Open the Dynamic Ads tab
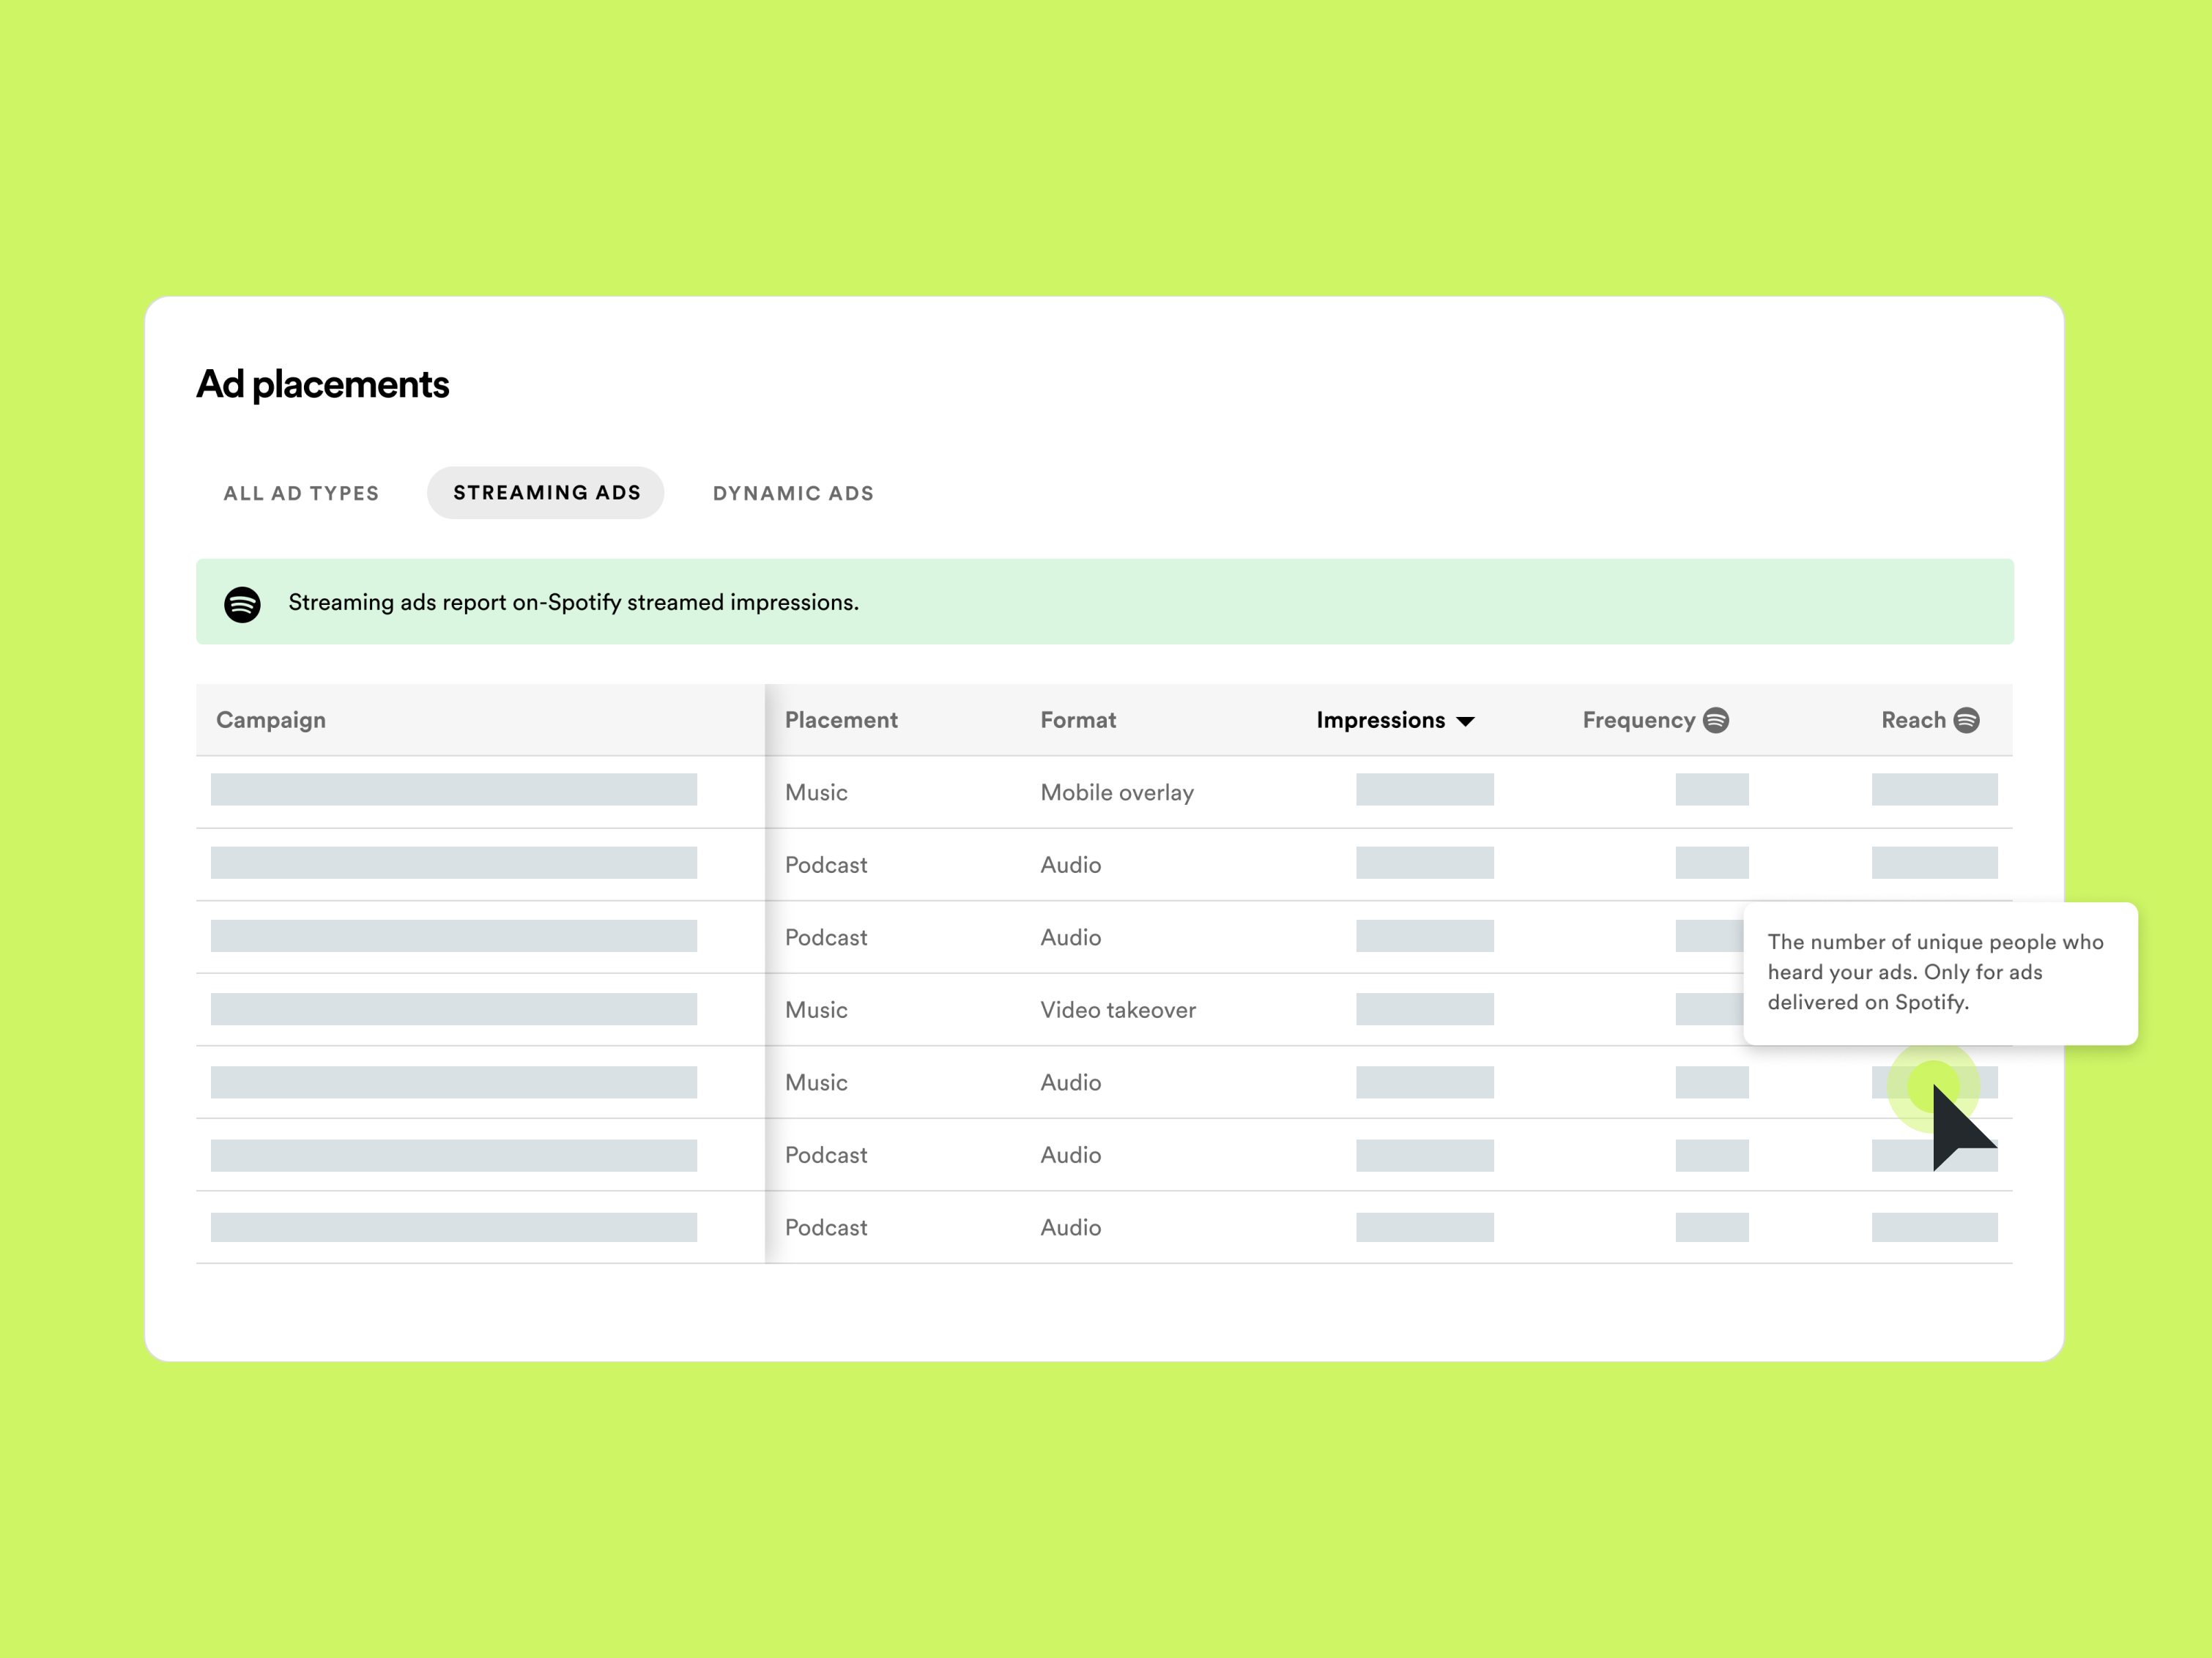Screen dimensions: 2212x1658 793,493
